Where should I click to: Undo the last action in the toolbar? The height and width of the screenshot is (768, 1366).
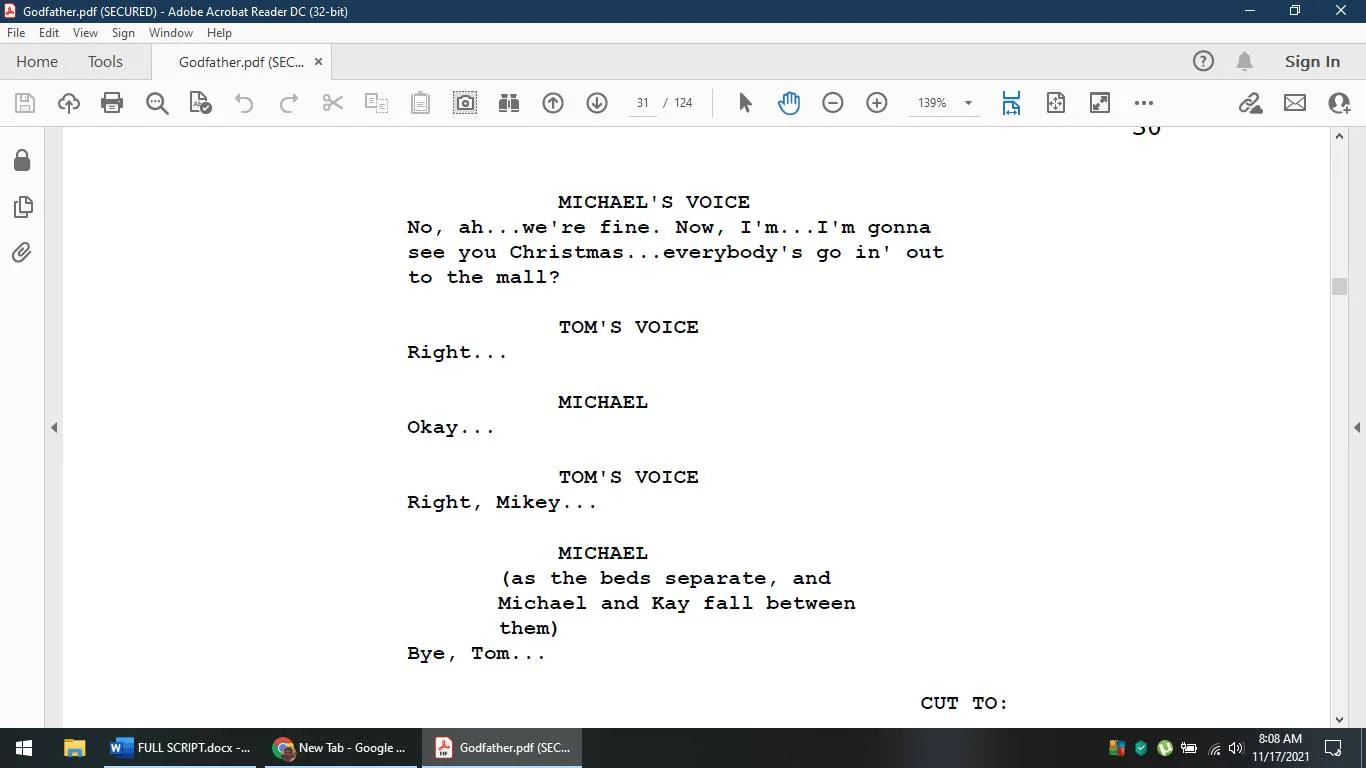coord(244,103)
